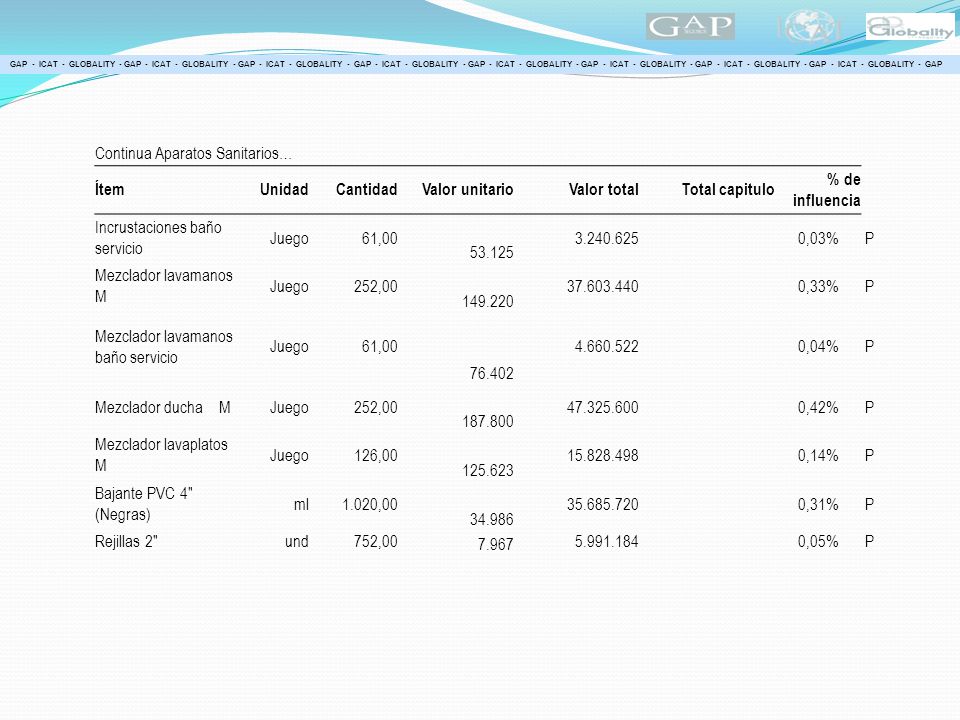Viewport: 960px width, 720px height.
Task: Click the 'Cantidad' column header
Action: coord(367,190)
